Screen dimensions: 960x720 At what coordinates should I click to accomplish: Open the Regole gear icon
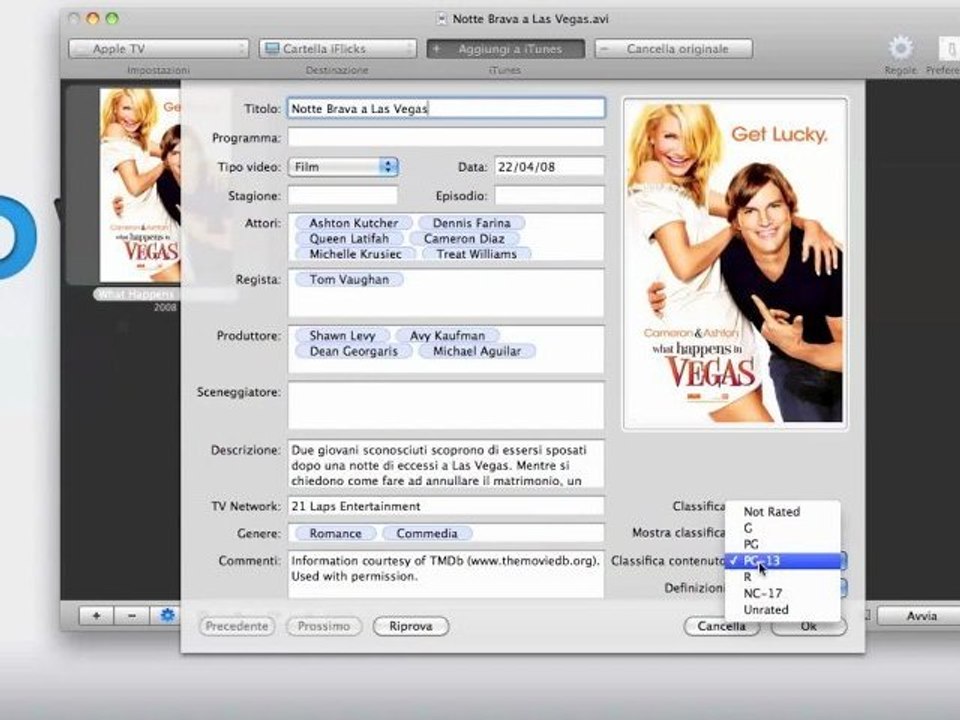(x=900, y=48)
